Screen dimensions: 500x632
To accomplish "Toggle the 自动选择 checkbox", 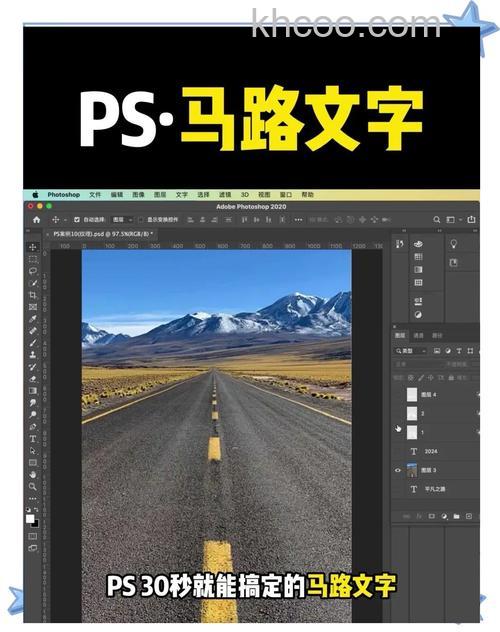I will pyautogui.click(x=77, y=220).
